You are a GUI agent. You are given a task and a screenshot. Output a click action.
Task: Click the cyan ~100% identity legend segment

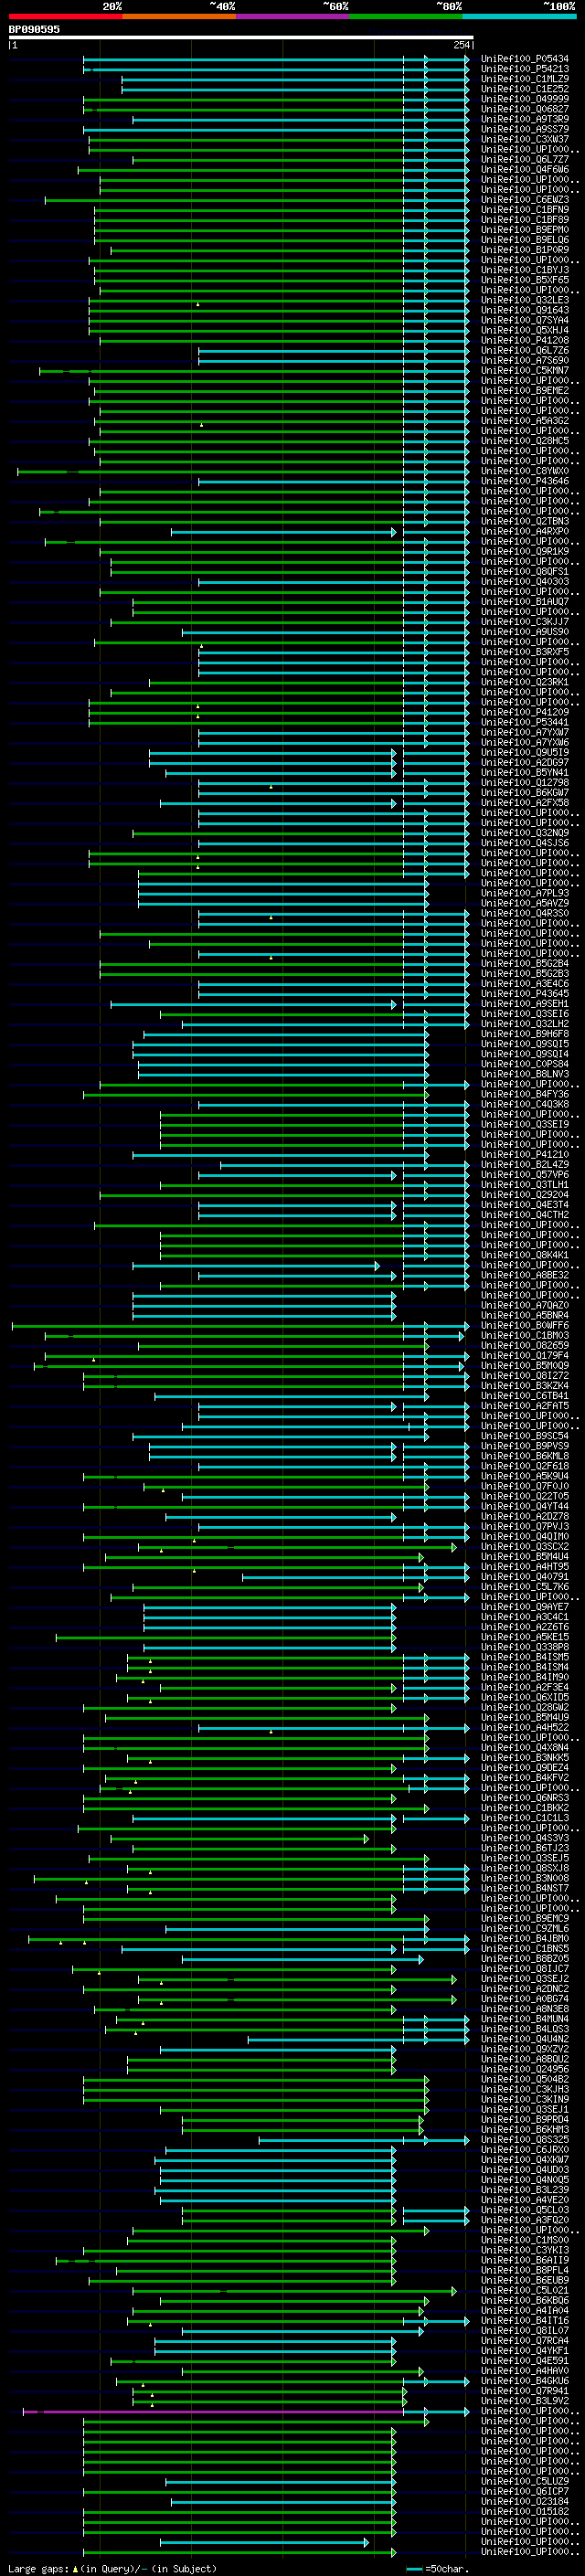[x=520, y=16]
